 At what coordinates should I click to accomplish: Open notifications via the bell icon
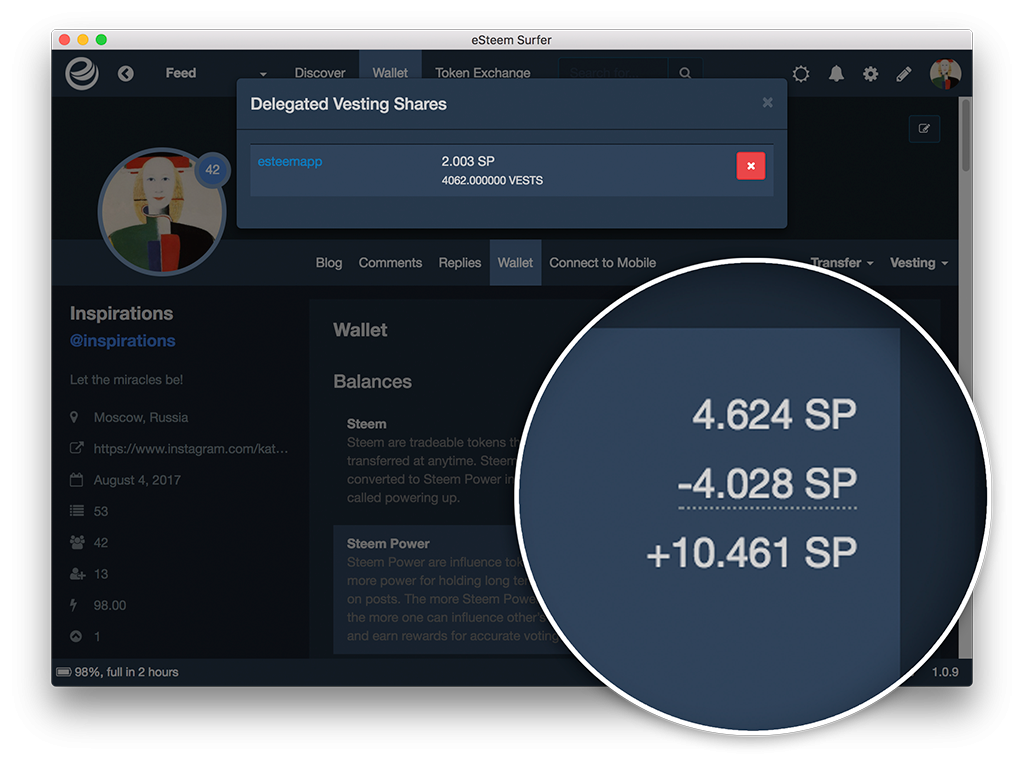click(x=836, y=74)
